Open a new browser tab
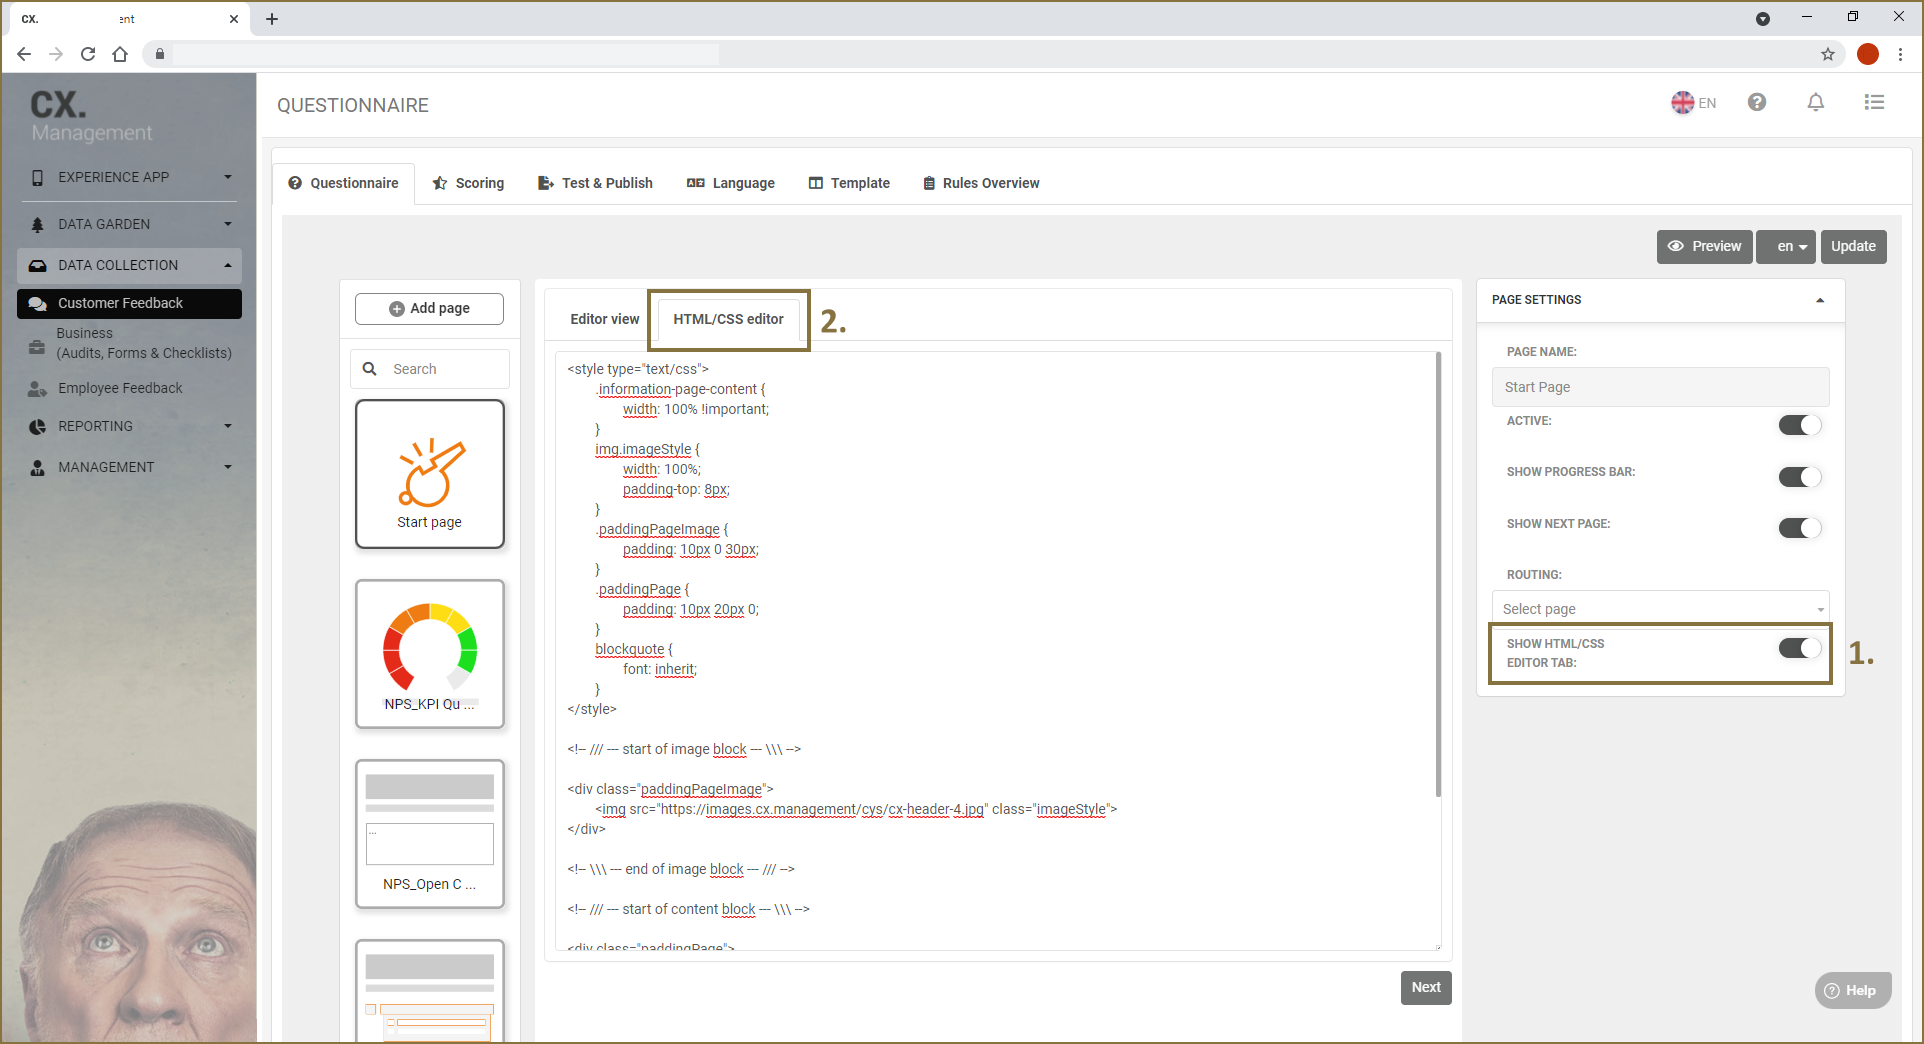 coord(272,19)
